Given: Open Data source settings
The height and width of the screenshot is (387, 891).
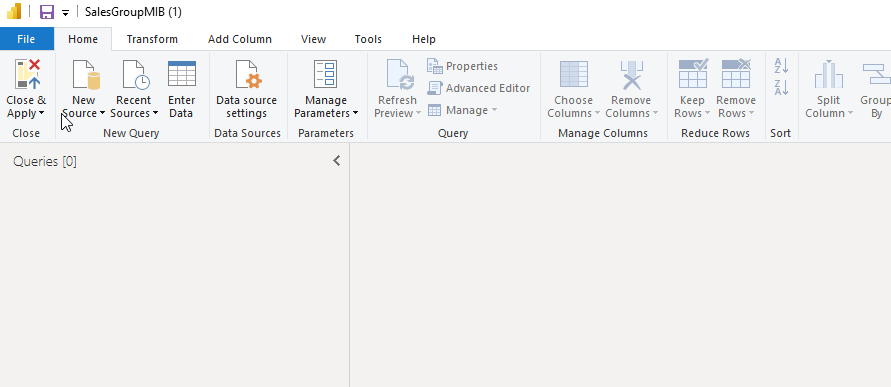Looking at the screenshot, I should tap(246, 89).
